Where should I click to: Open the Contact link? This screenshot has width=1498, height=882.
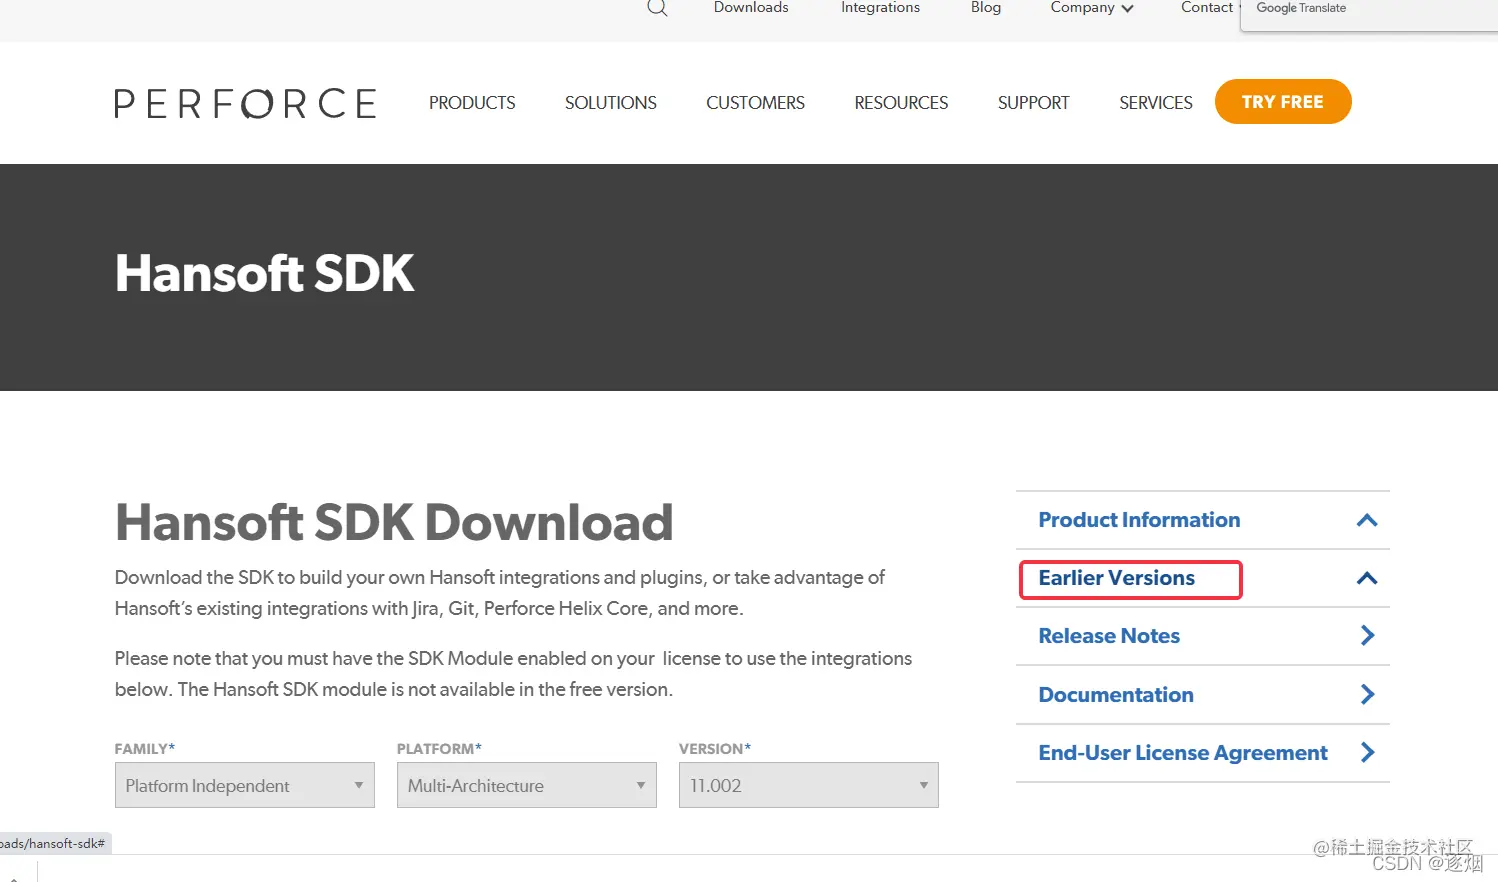click(1207, 8)
